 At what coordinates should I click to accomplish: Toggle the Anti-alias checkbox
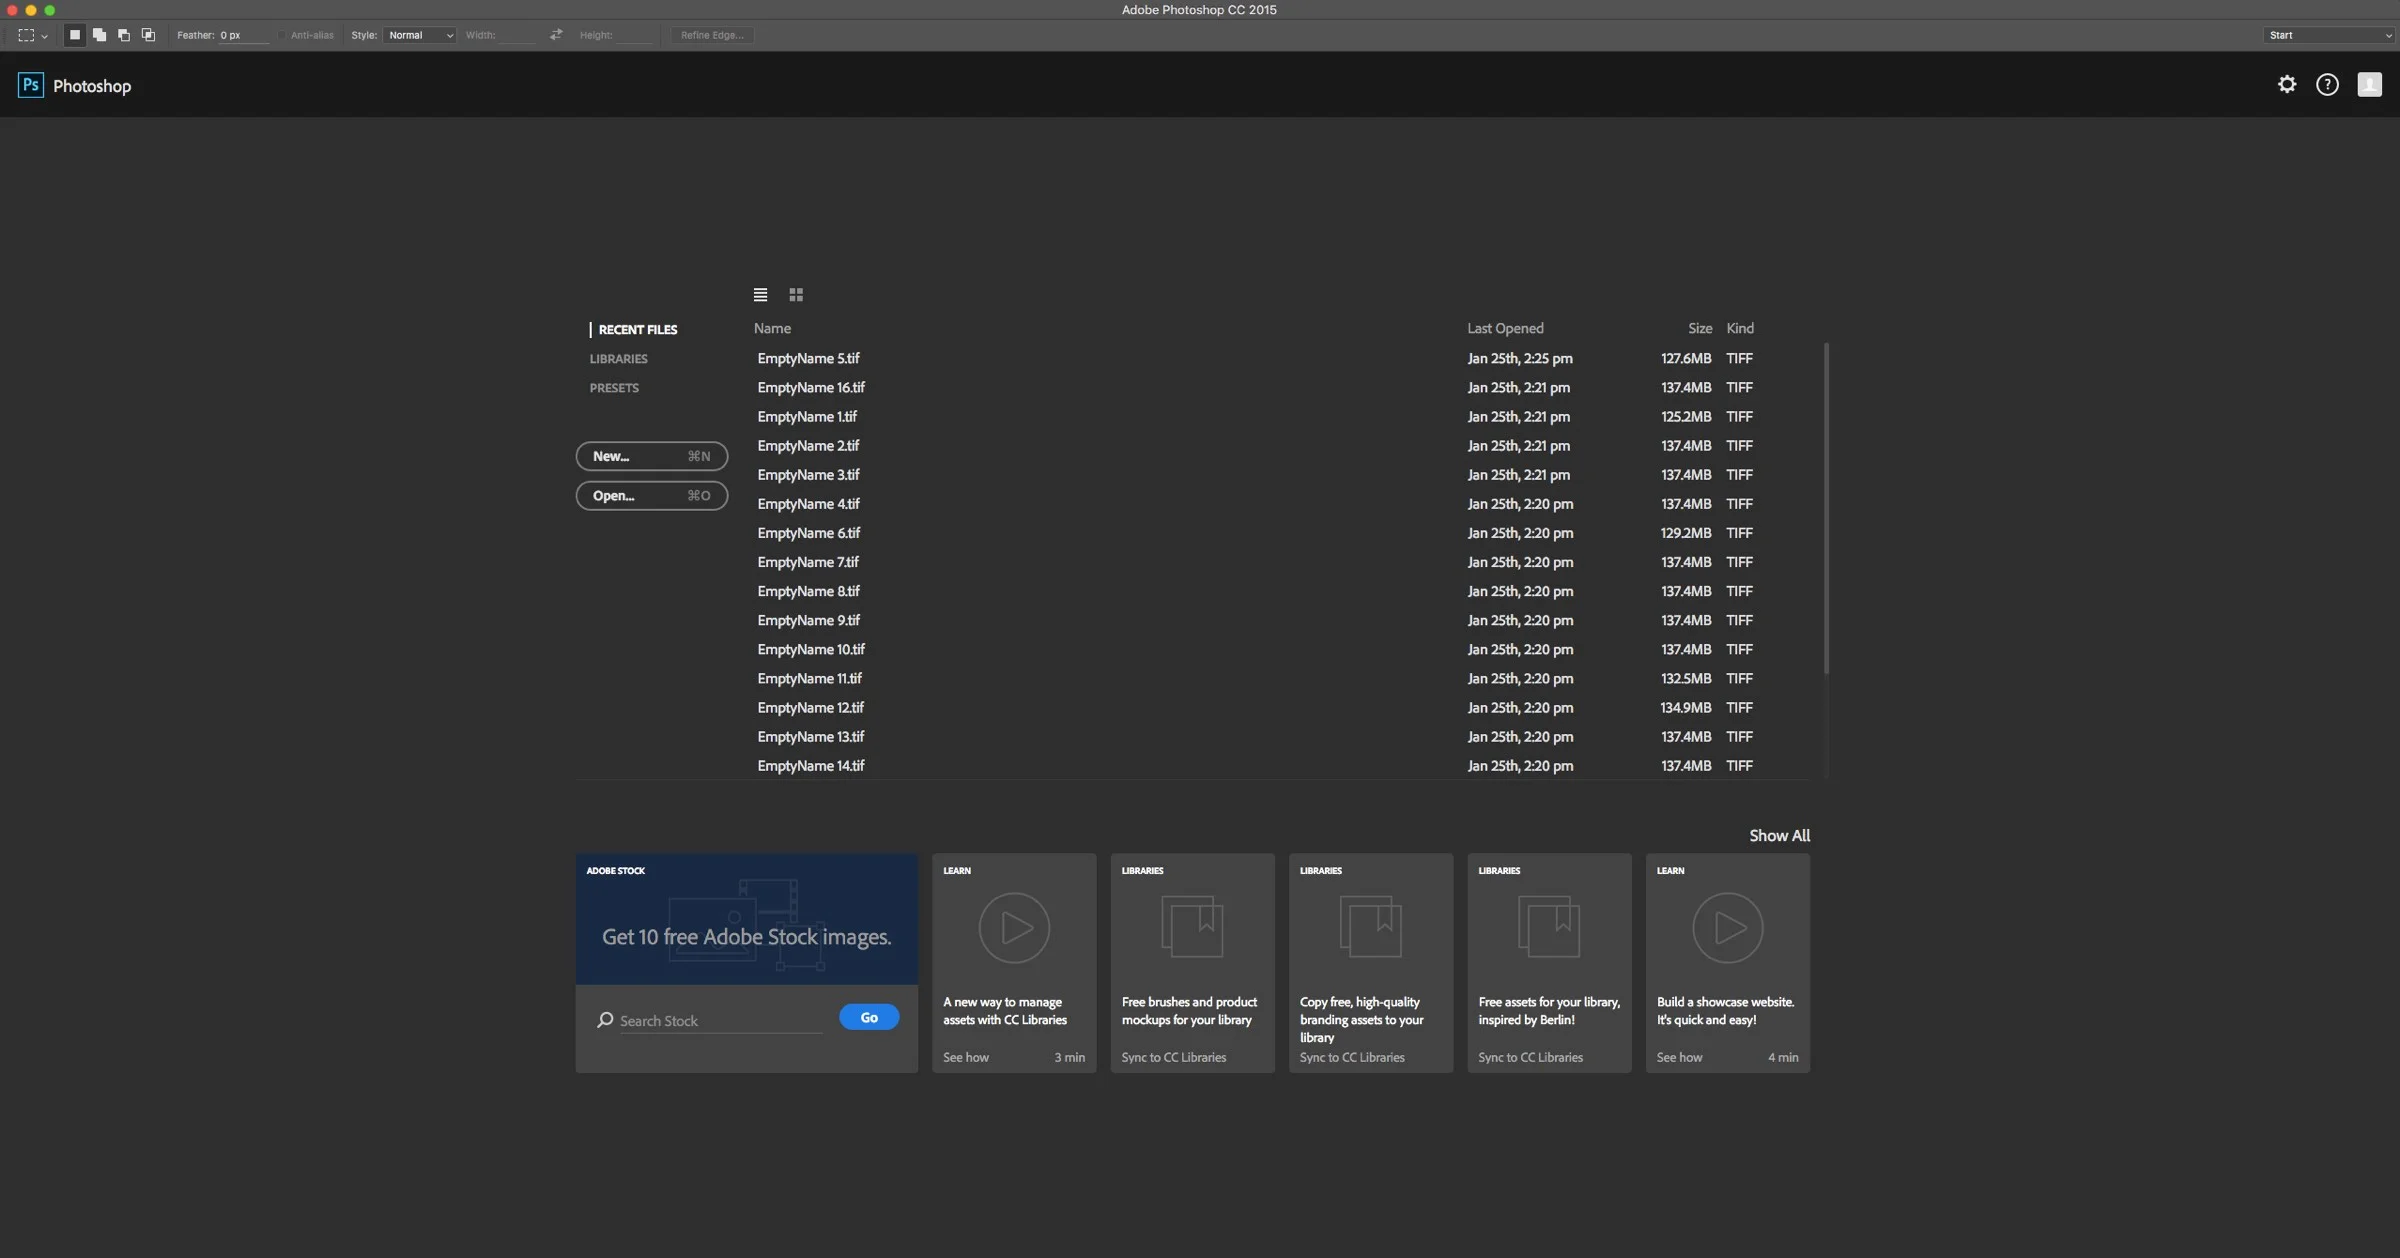tap(283, 35)
